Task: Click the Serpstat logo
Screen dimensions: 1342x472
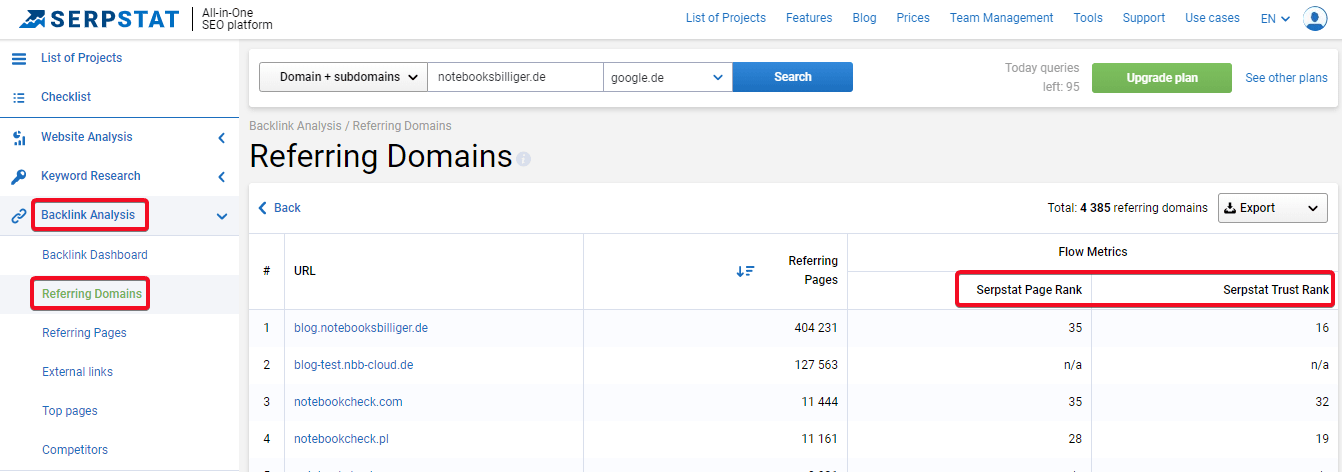Action: (x=101, y=18)
